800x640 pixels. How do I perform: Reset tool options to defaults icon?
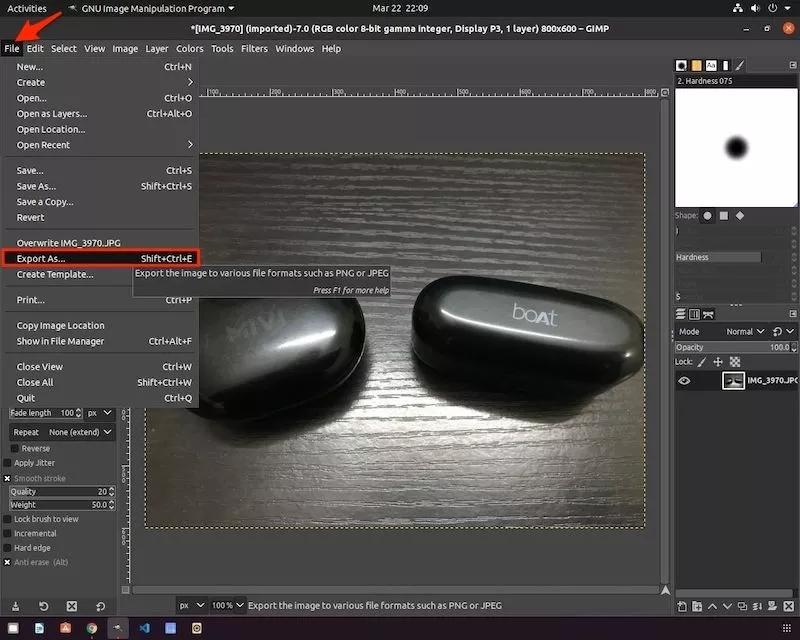pyautogui.click(x=100, y=606)
